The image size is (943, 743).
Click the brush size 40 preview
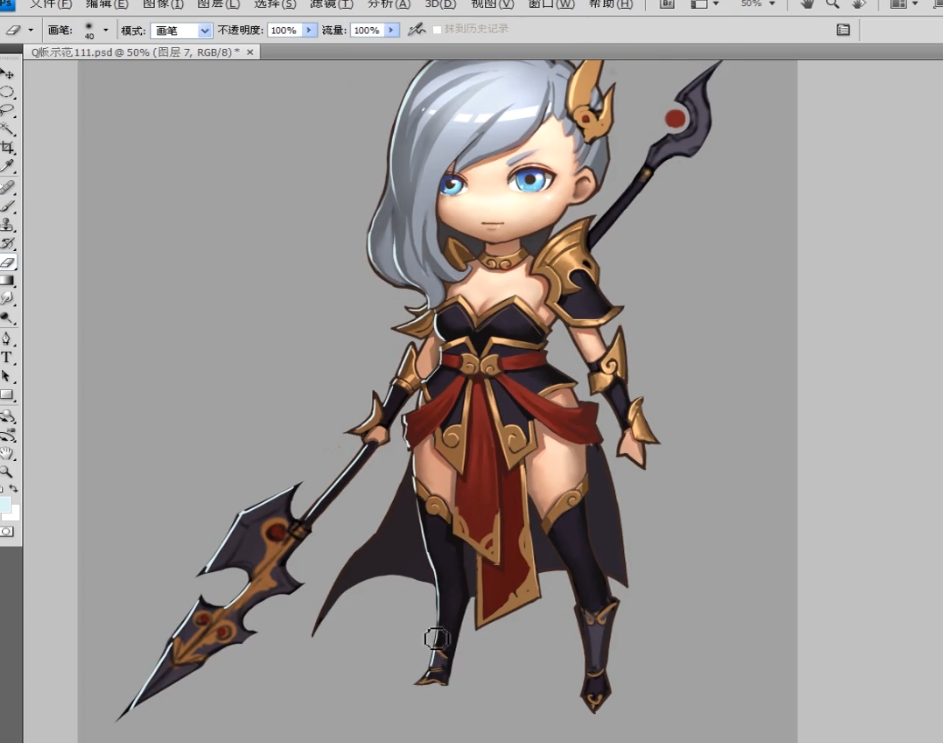pos(89,29)
